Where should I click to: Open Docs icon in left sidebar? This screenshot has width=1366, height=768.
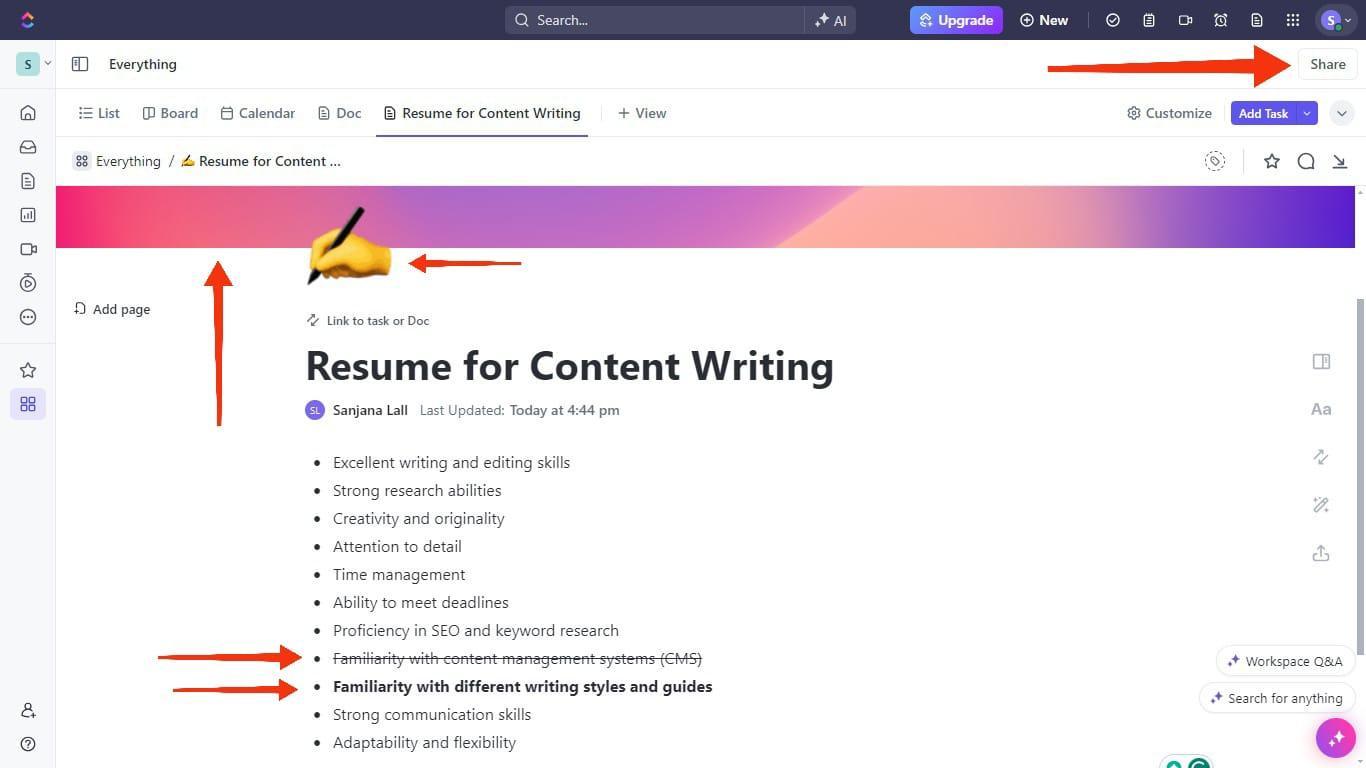(28, 181)
